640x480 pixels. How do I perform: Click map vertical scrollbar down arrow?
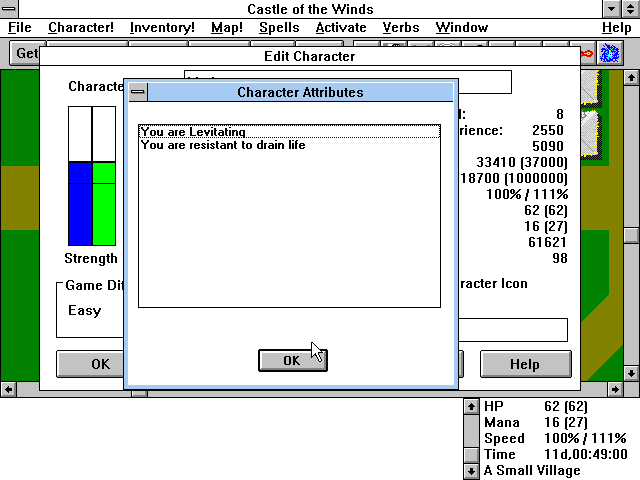[631, 373]
